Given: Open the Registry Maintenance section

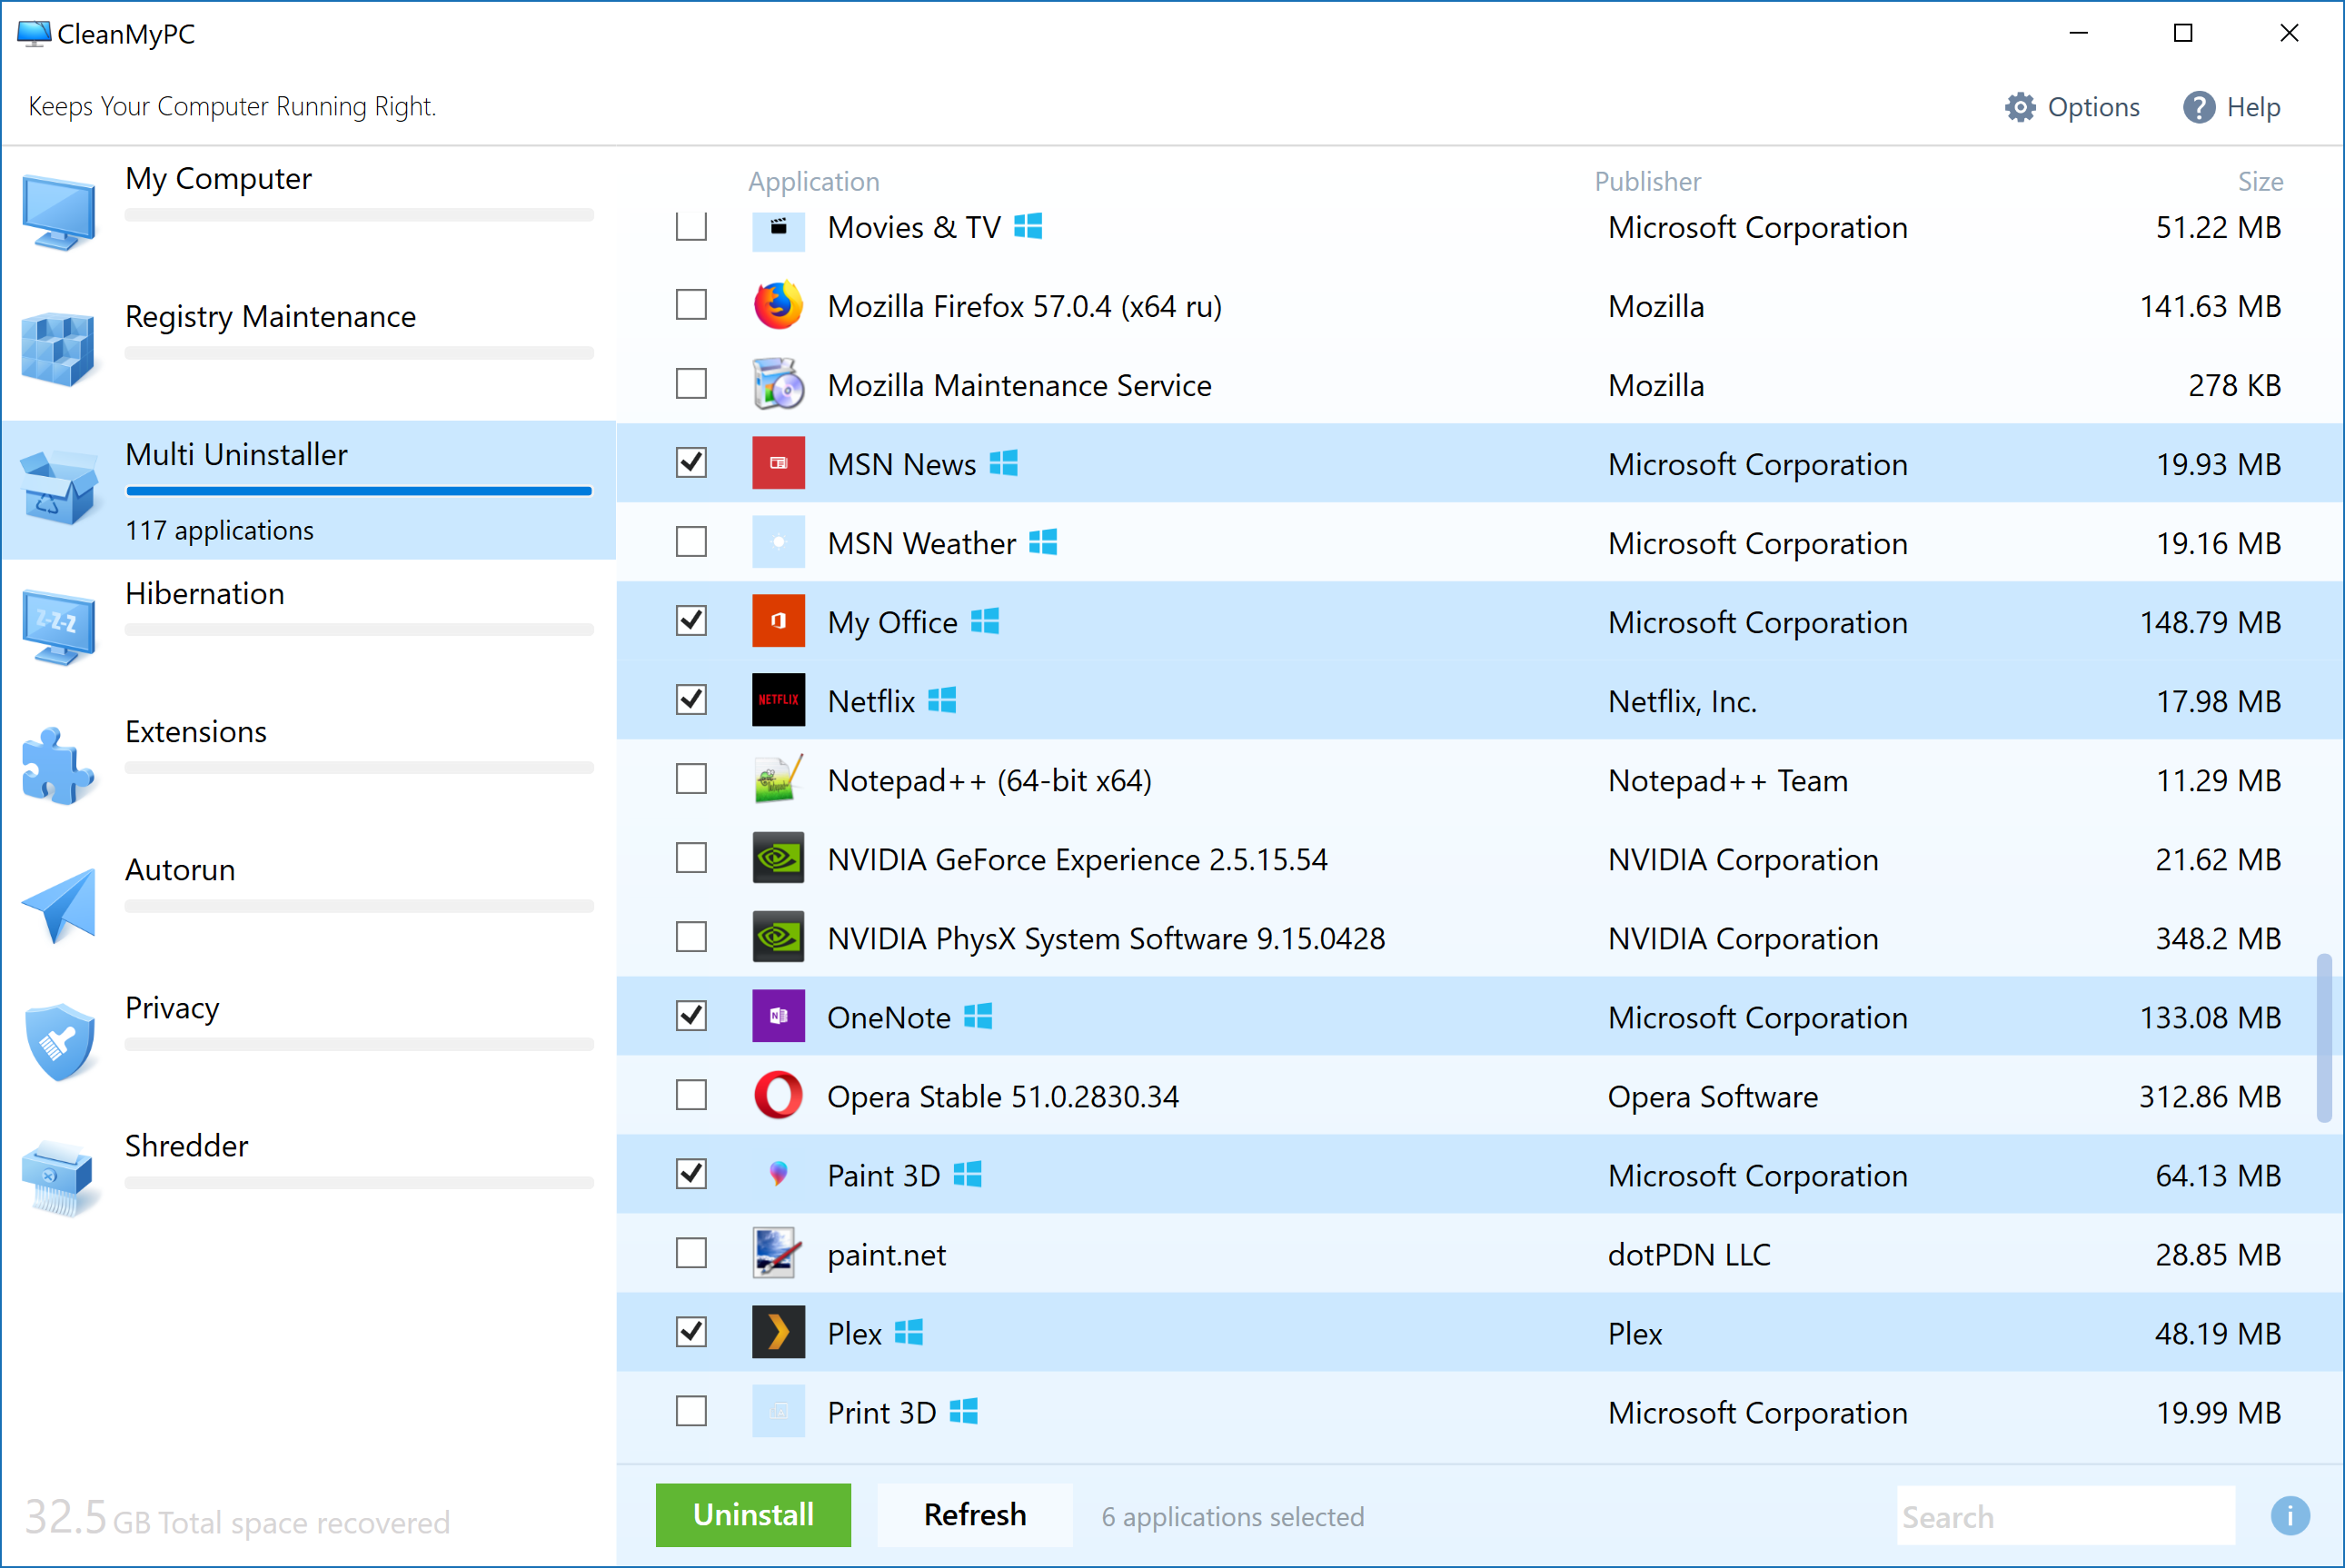Looking at the screenshot, I should (x=308, y=349).
